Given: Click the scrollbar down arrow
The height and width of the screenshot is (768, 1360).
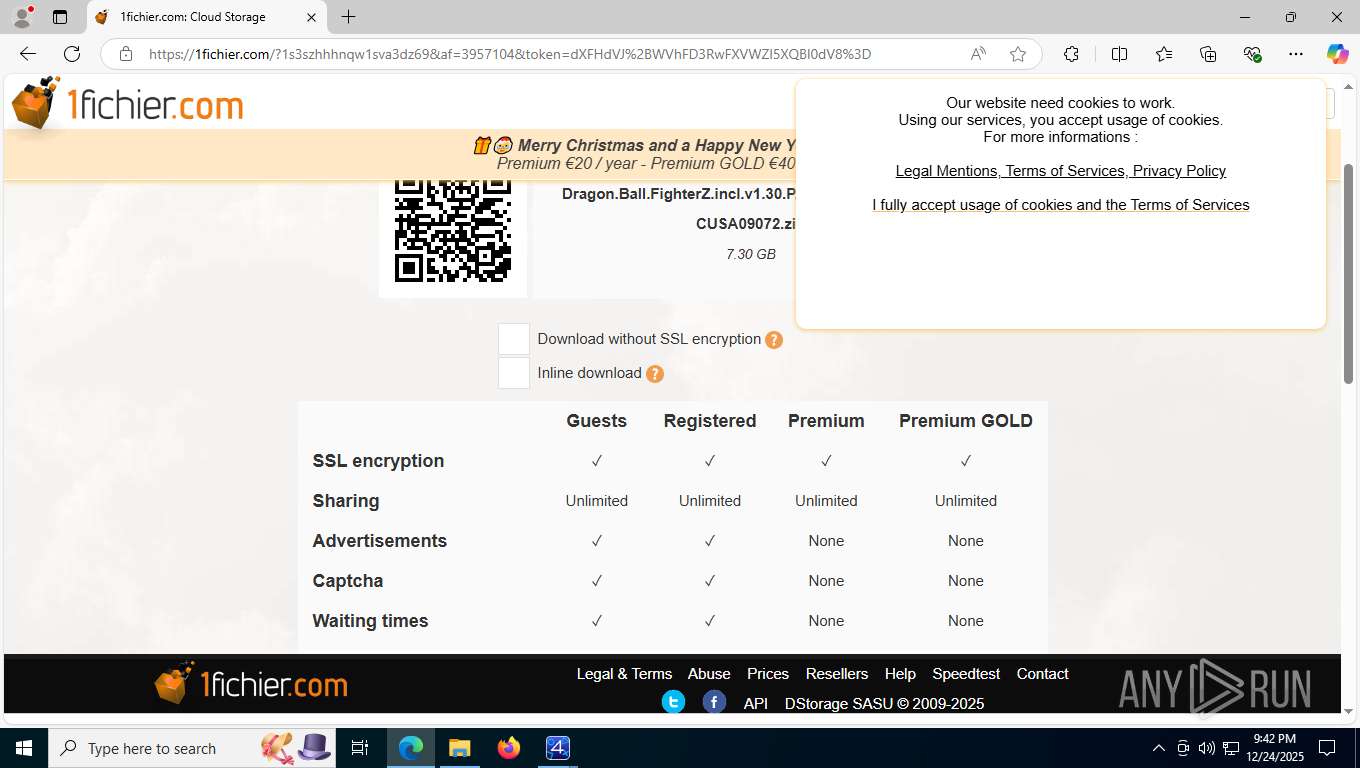Looking at the screenshot, I should (1348, 711).
